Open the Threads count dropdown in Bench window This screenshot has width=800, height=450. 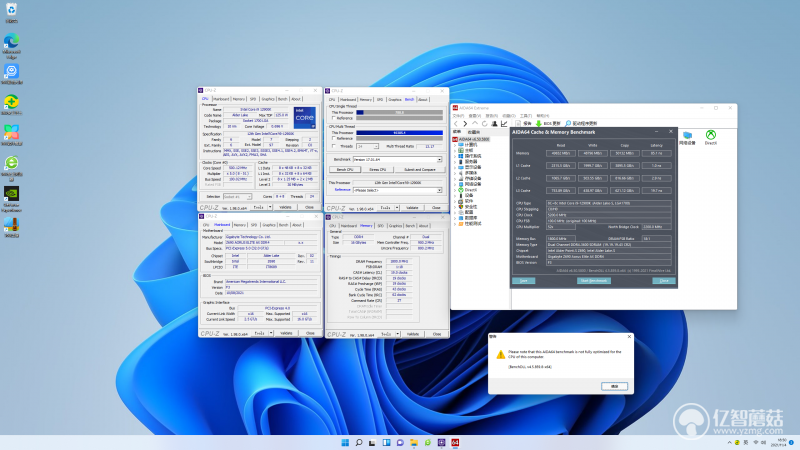point(376,146)
